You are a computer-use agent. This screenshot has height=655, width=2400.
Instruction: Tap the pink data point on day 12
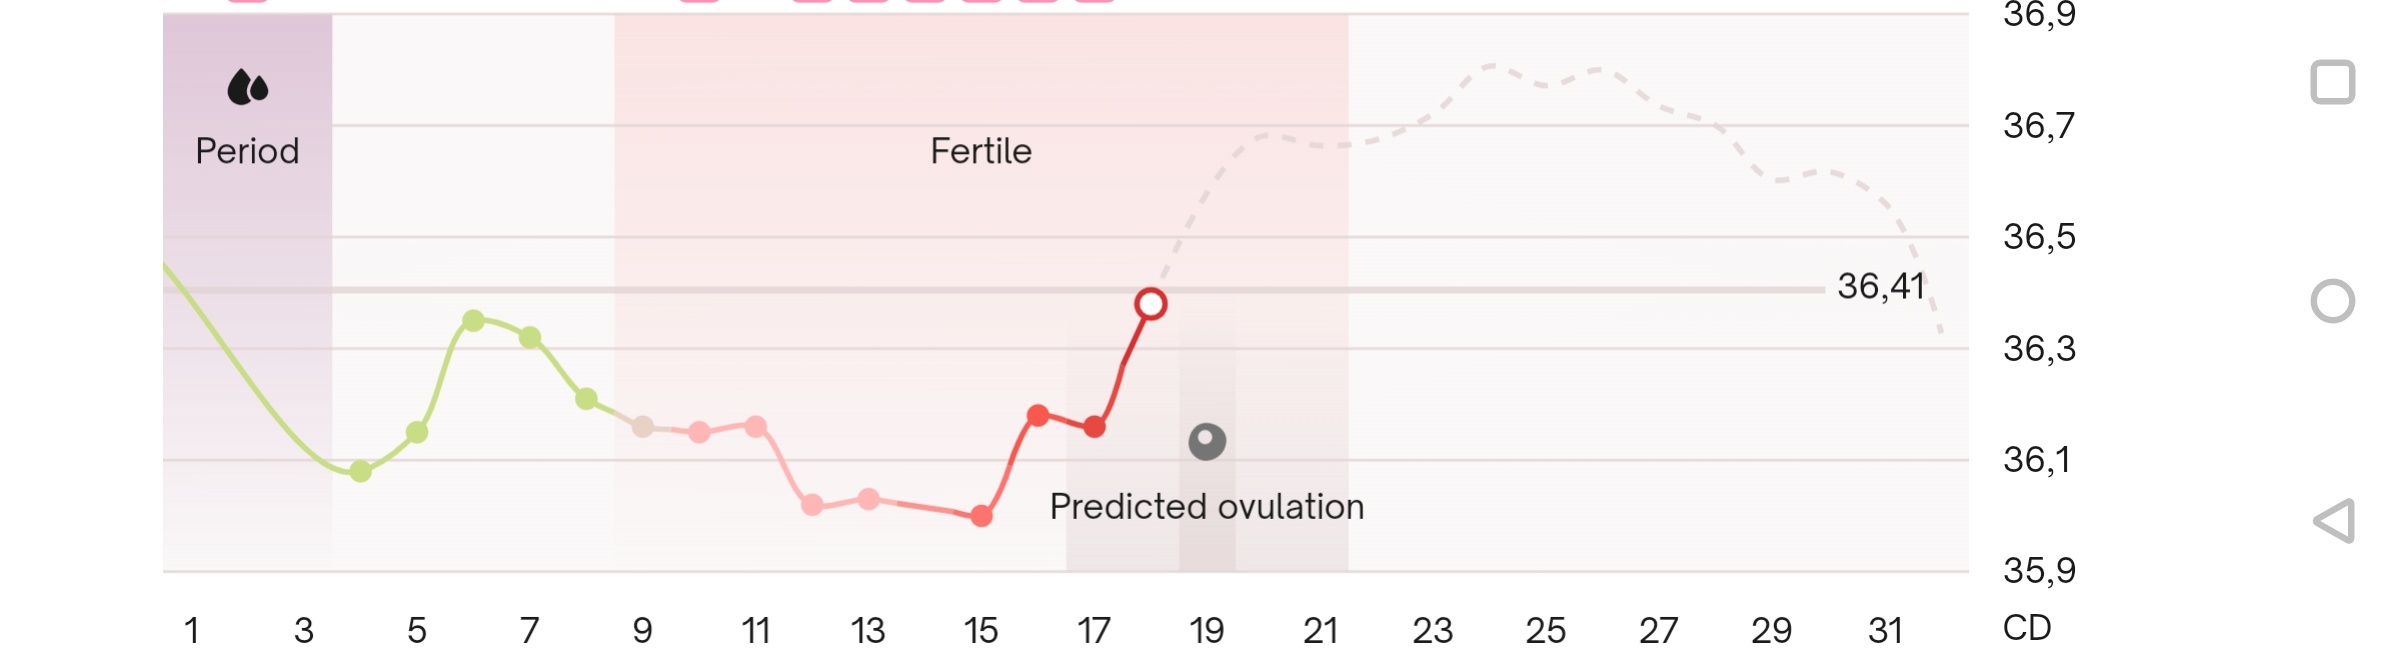(813, 505)
